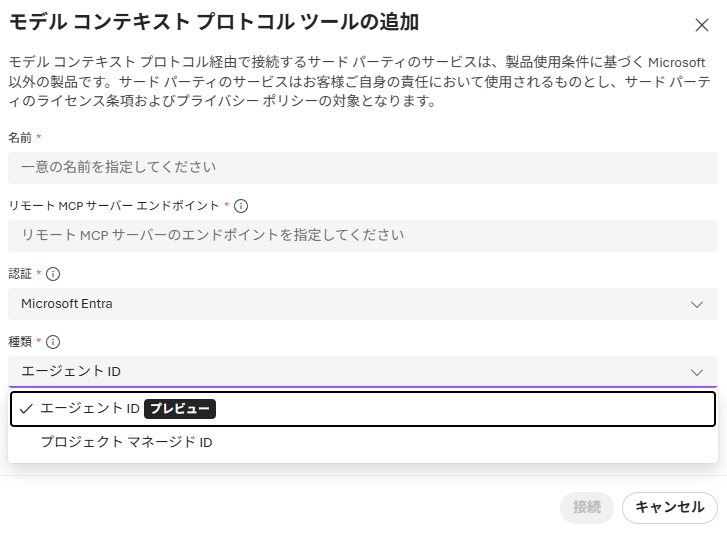Click the プレビュー badge
Image resolution: width=727 pixels, height=538 pixels.
(180, 409)
